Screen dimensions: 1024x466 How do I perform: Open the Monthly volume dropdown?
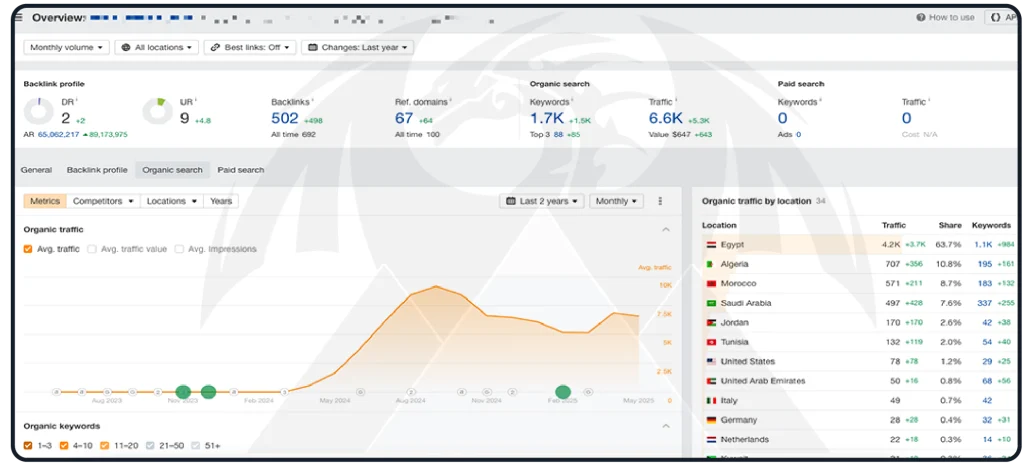(66, 47)
